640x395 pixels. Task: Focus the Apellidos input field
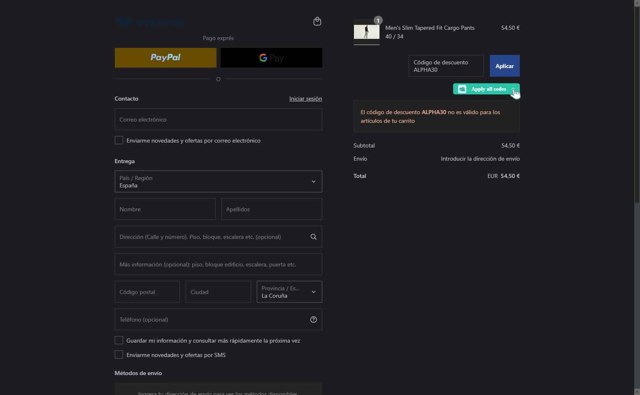click(271, 209)
